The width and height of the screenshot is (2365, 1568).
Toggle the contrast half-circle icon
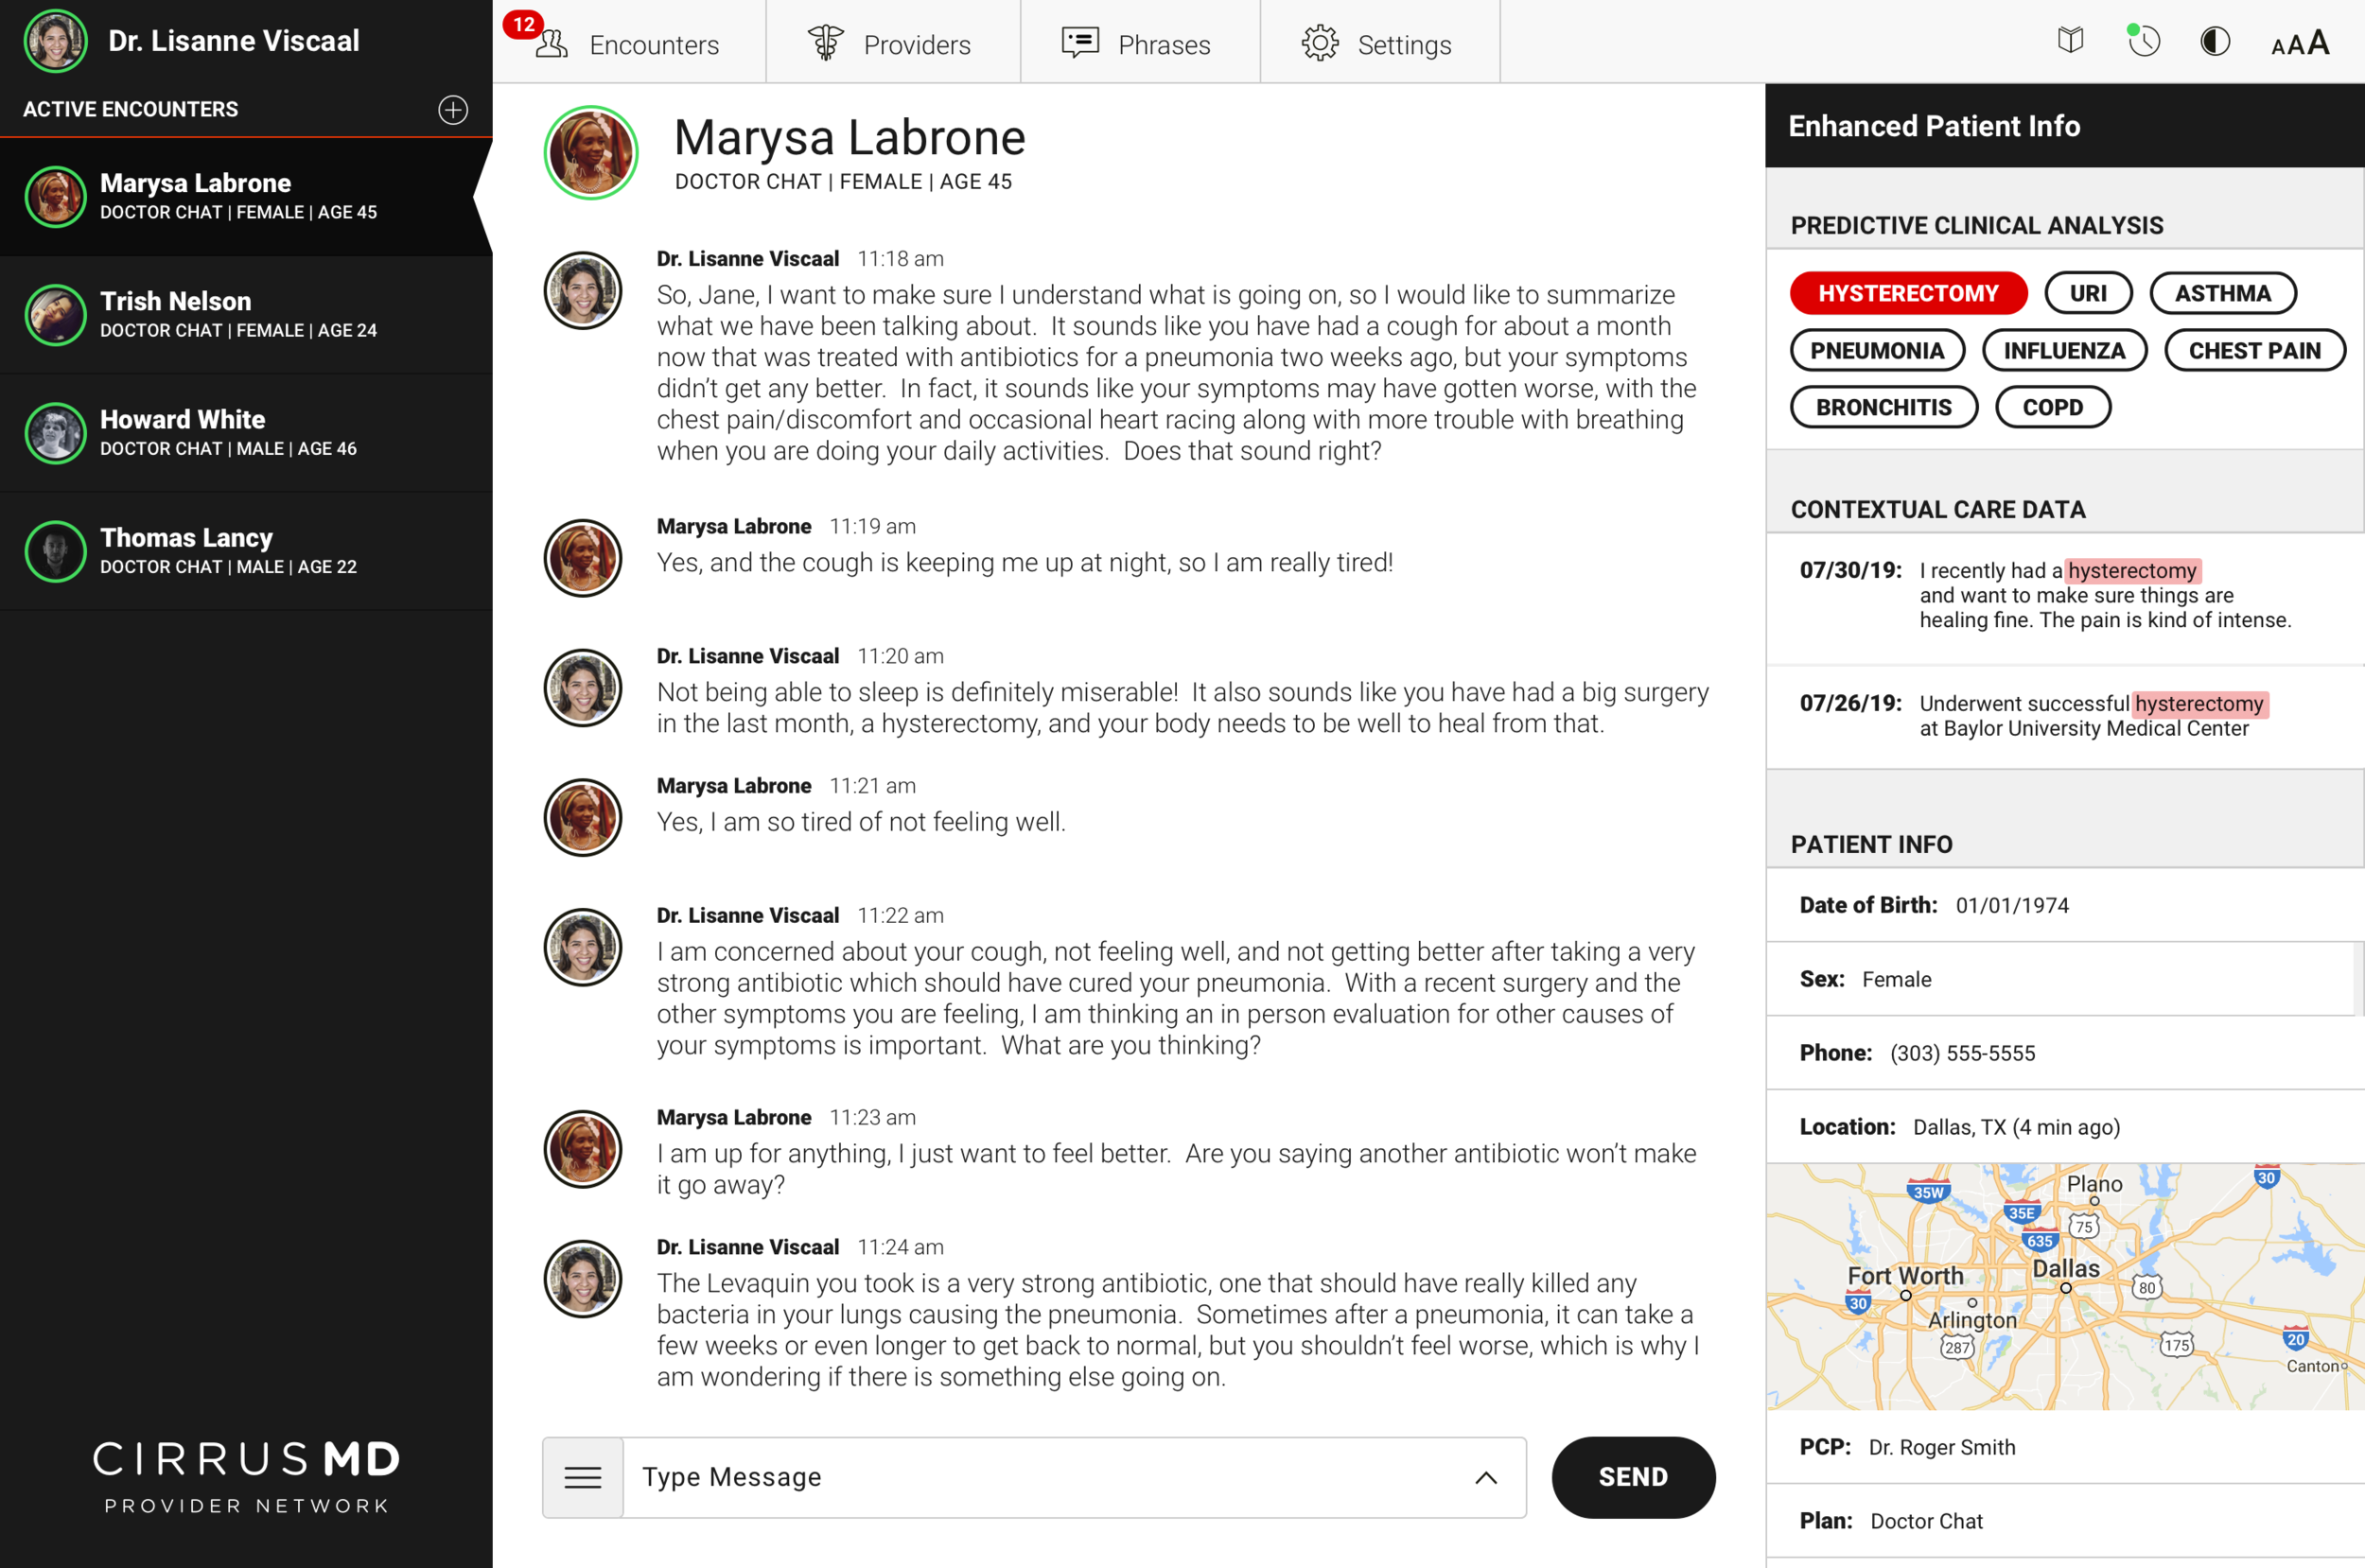point(2215,41)
